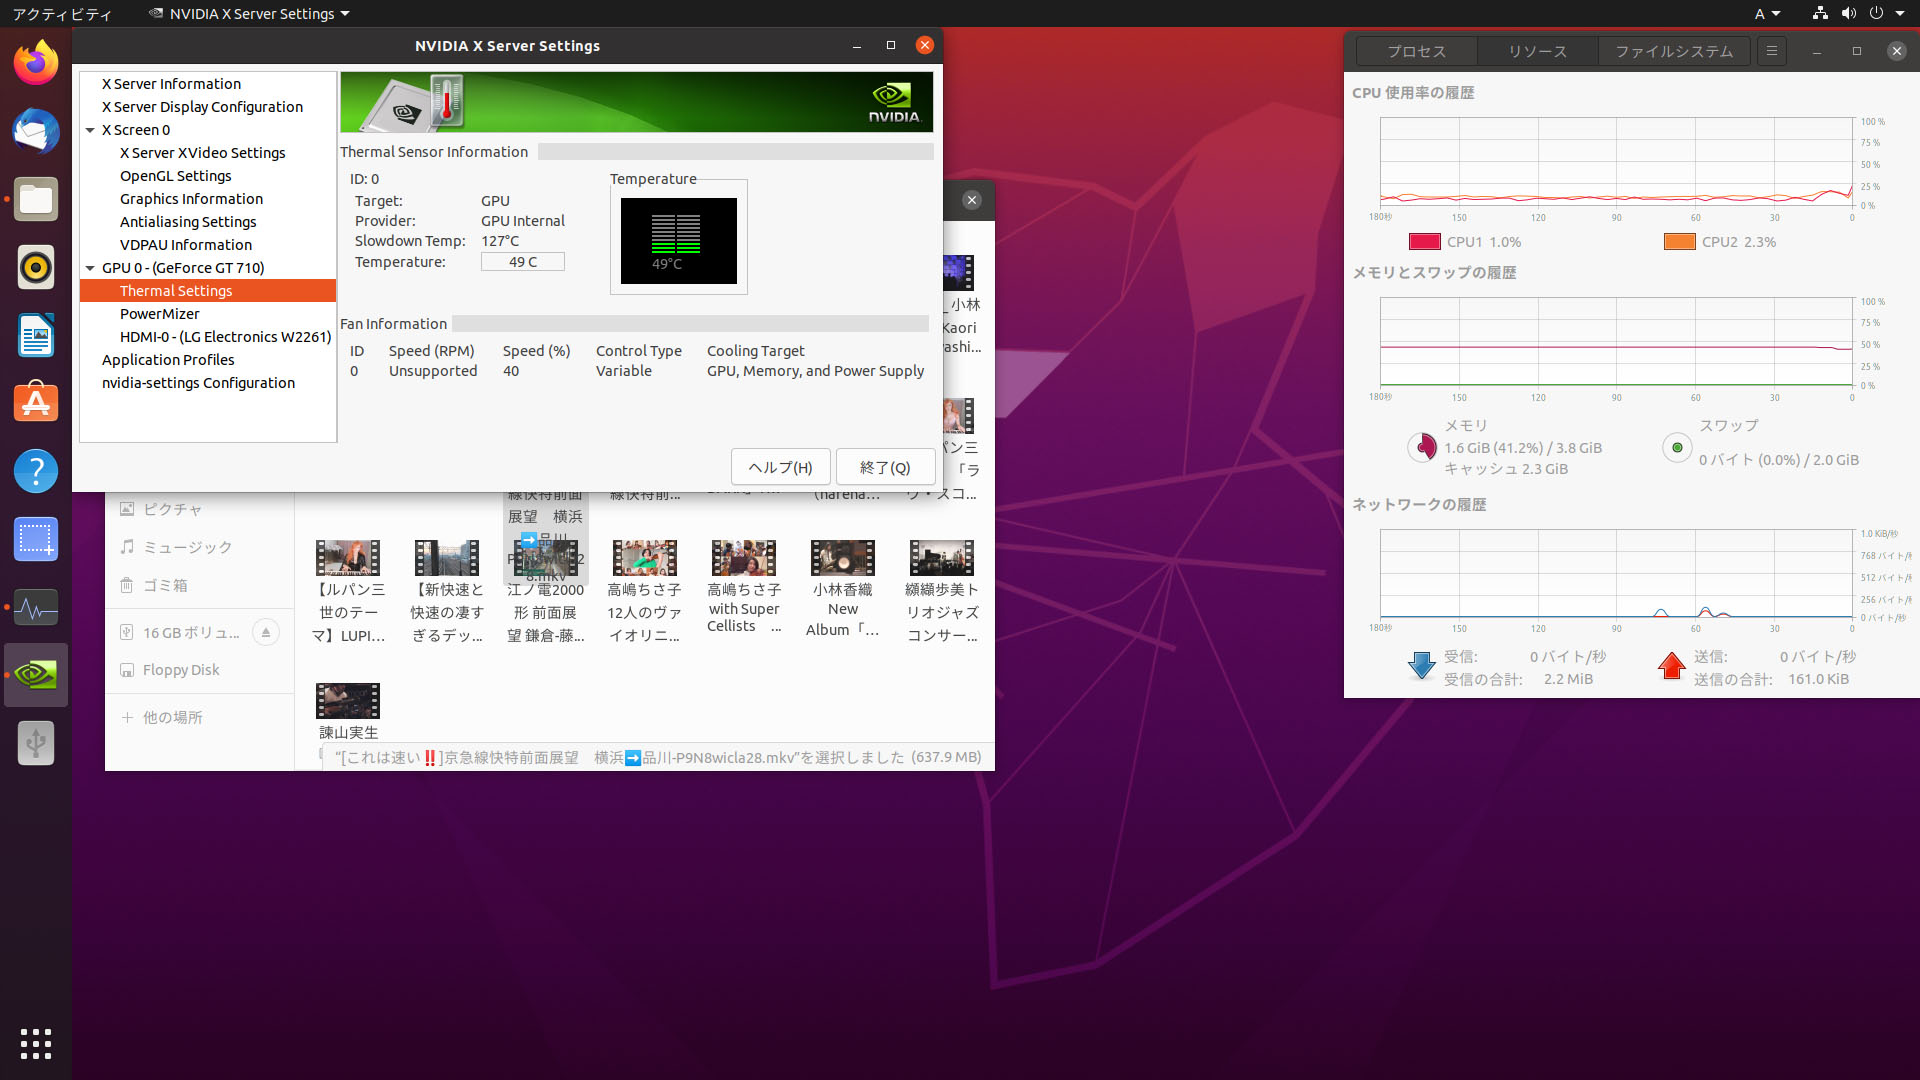The image size is (1920, 1080).
Task: Switch to the リソース tab
Action: (1537, 51)
